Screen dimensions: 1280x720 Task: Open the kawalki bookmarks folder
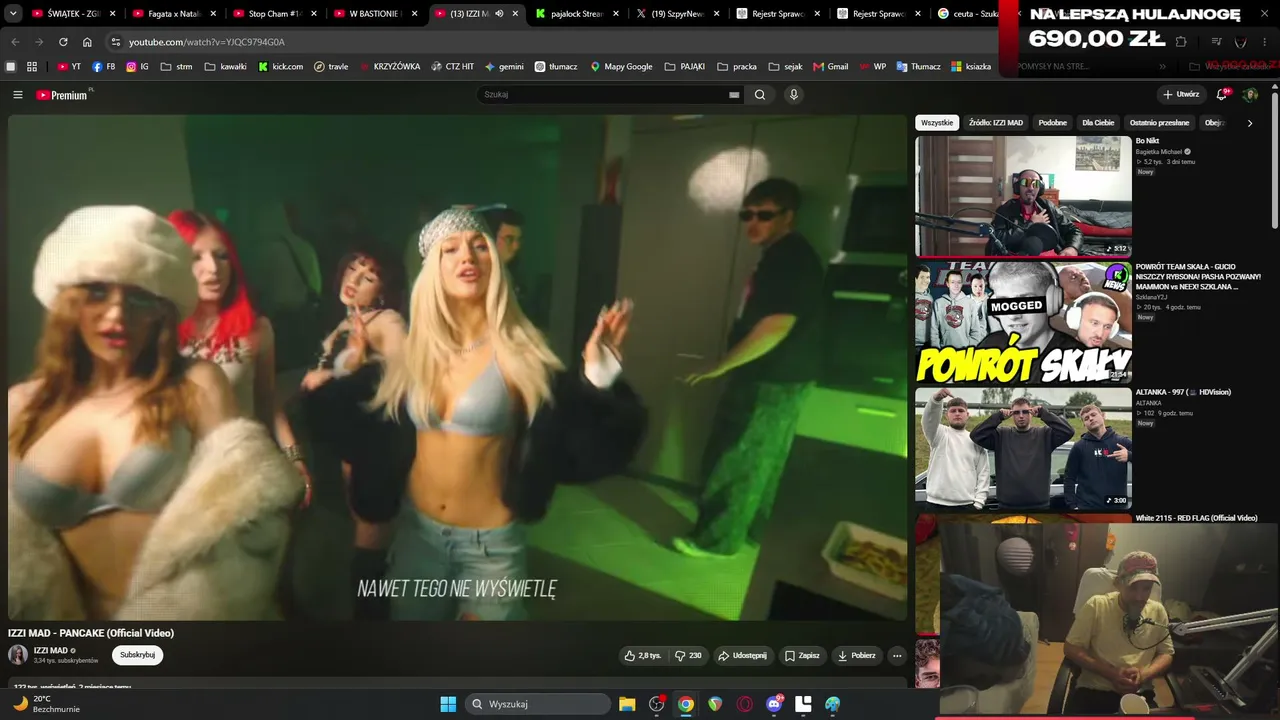coord(225,67)
